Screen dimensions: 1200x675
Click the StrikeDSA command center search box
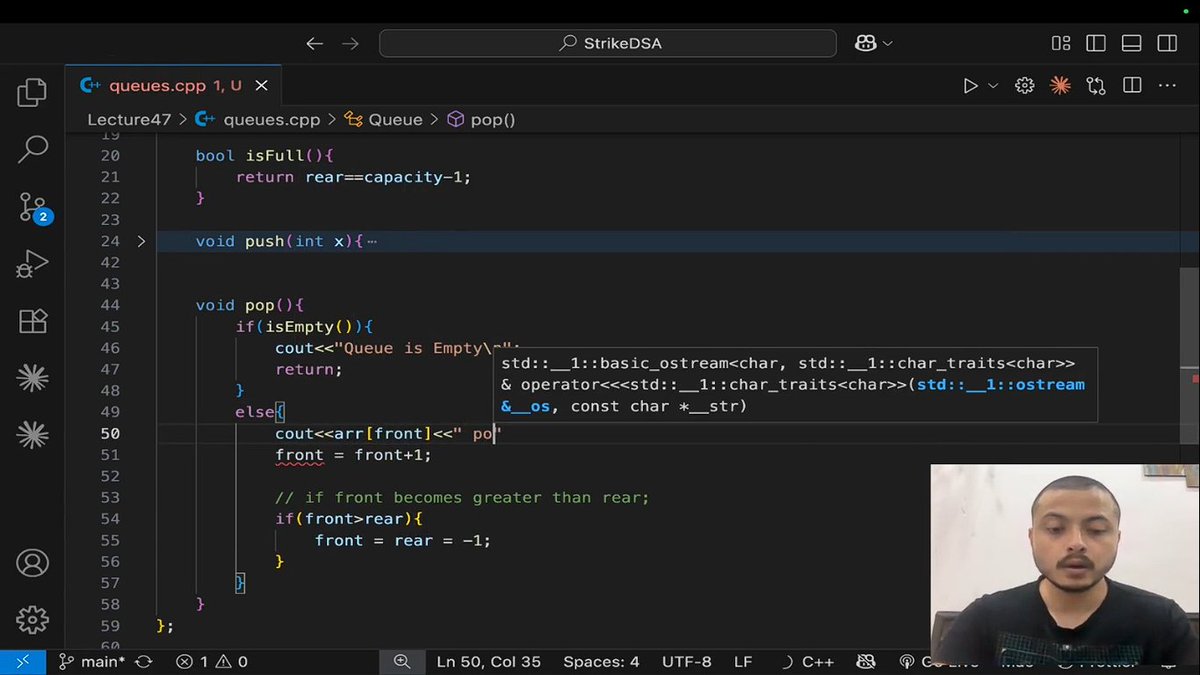tap(610, 43)
